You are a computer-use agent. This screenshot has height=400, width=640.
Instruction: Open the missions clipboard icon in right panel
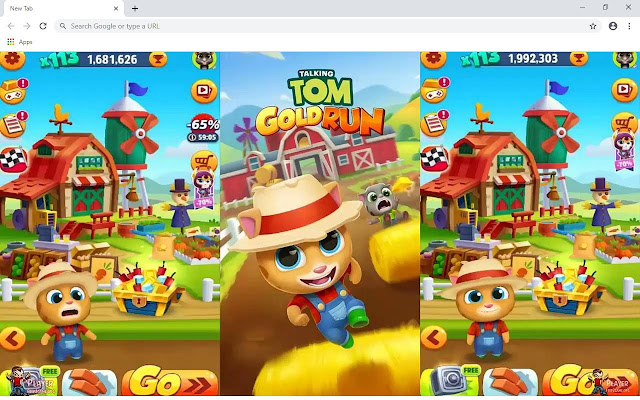(x=434, y=124)
